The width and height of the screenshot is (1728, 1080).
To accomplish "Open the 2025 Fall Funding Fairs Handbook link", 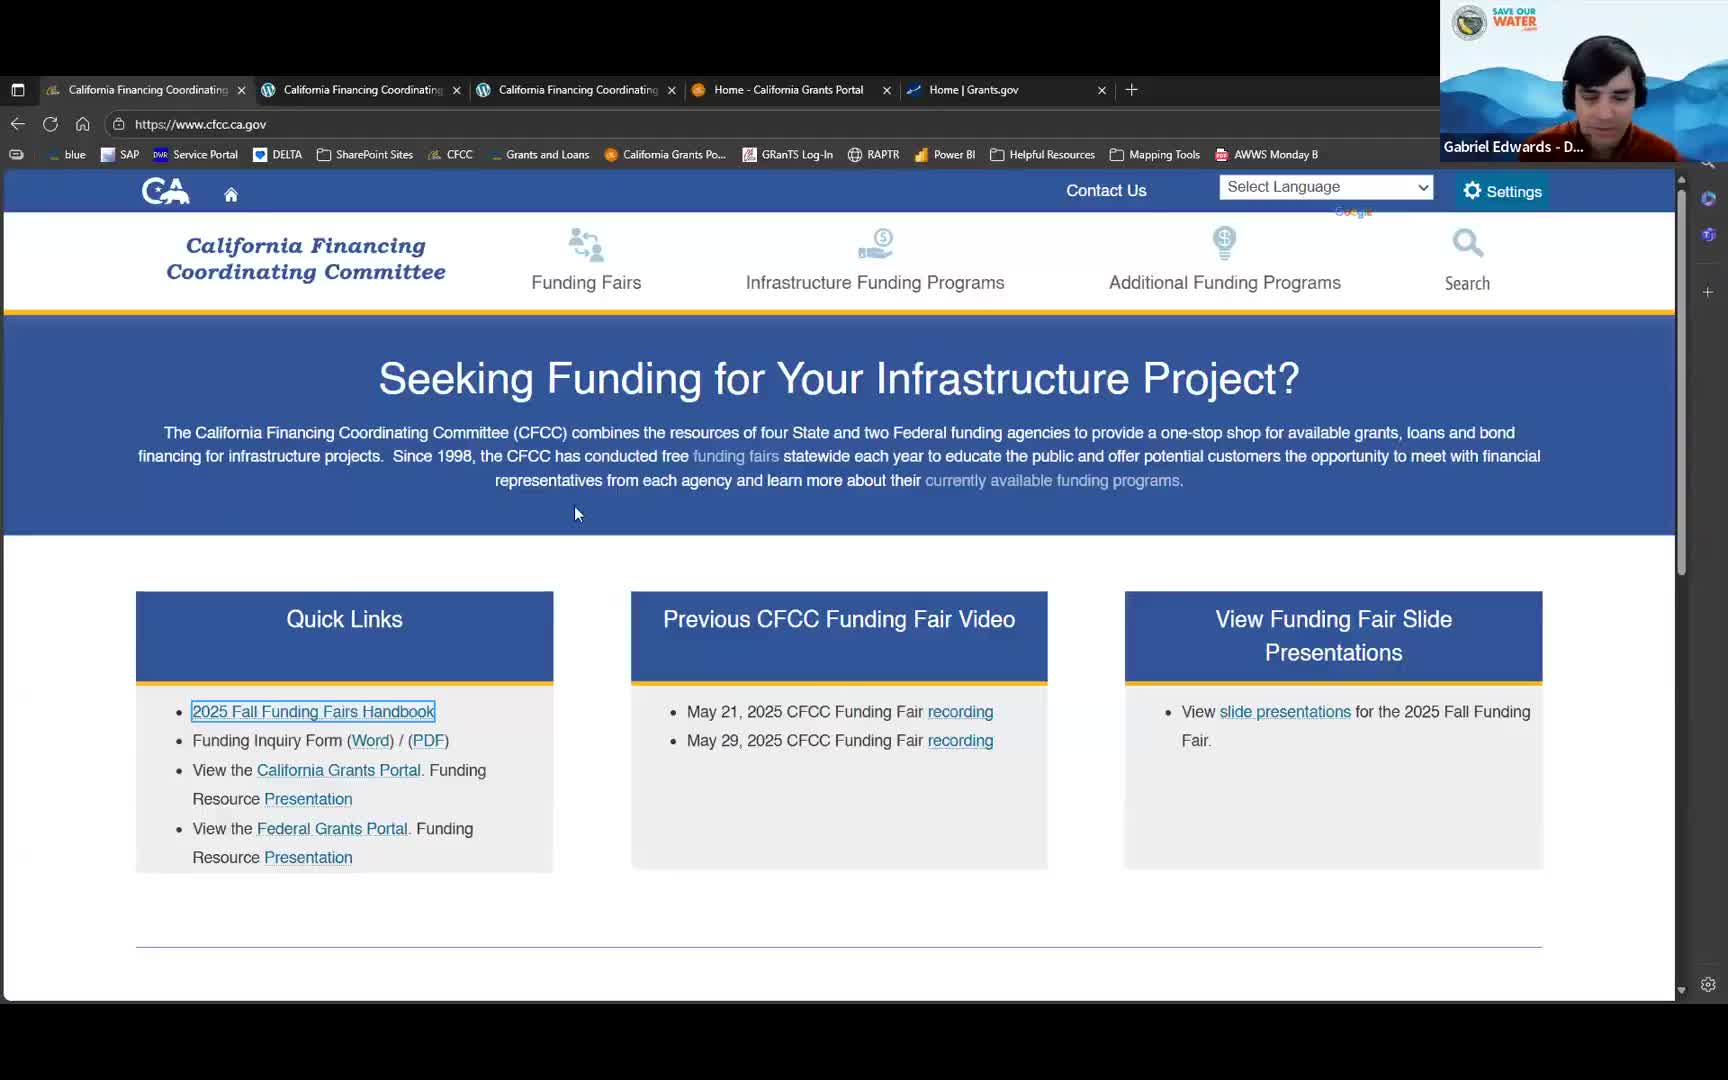I will click(x=313, y=711).
